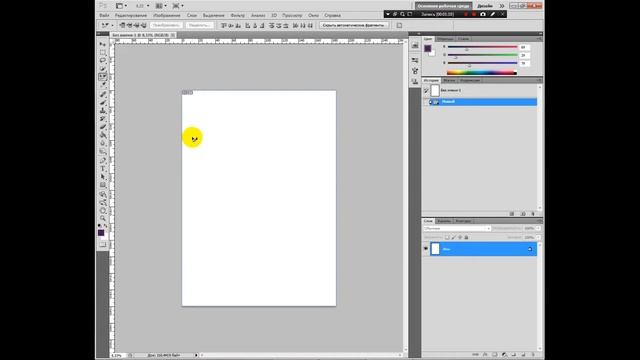640x360 pixels.
Task: Click the Разделить button
Action: [199, 25]
